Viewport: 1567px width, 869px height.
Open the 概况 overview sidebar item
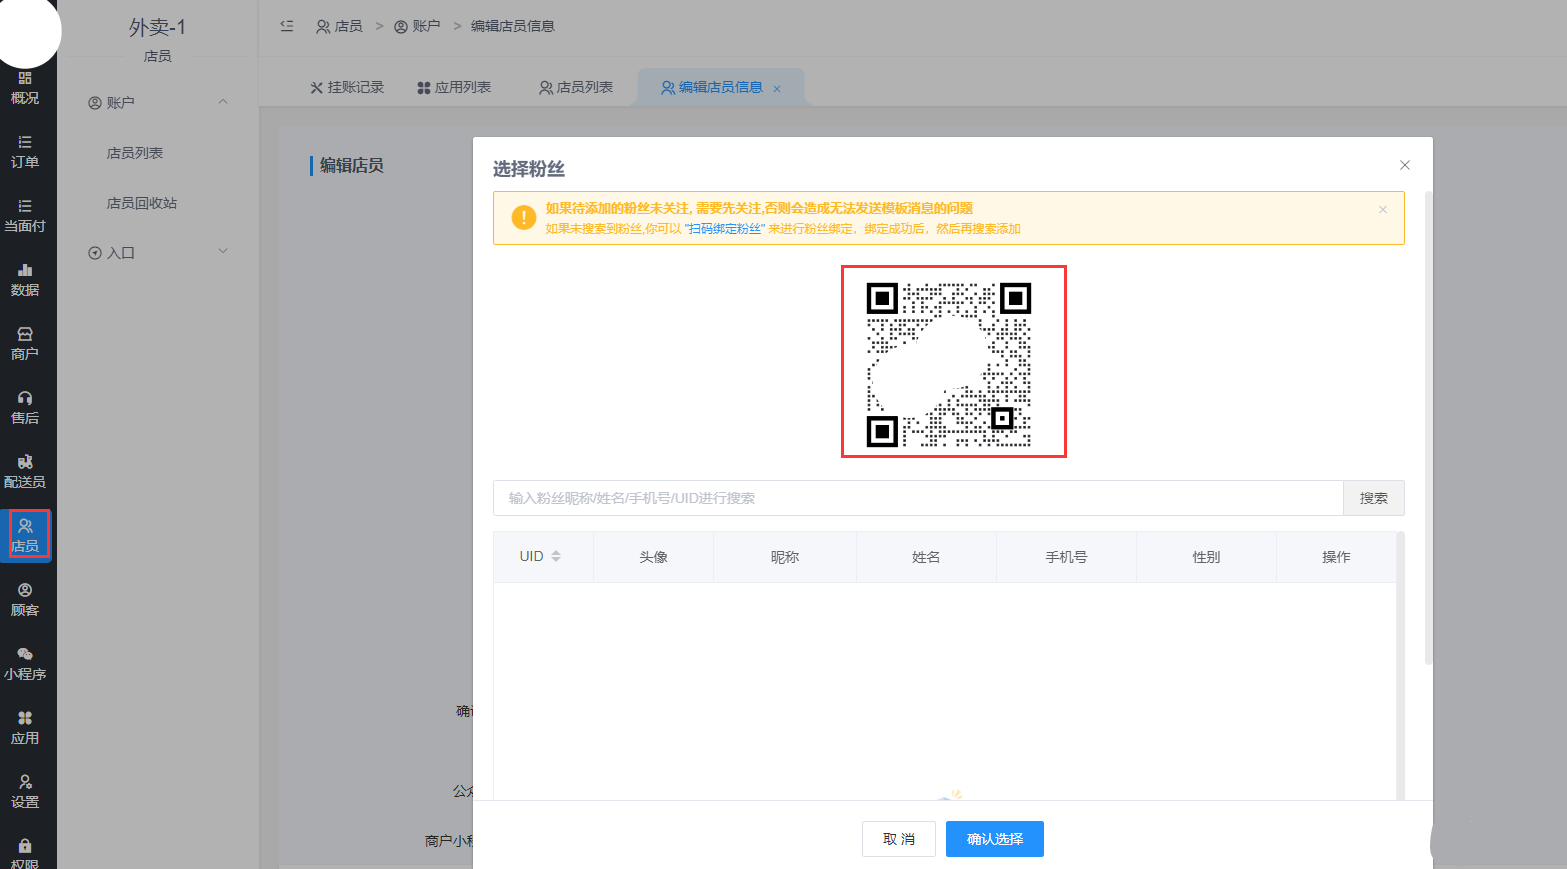[25, 88]
